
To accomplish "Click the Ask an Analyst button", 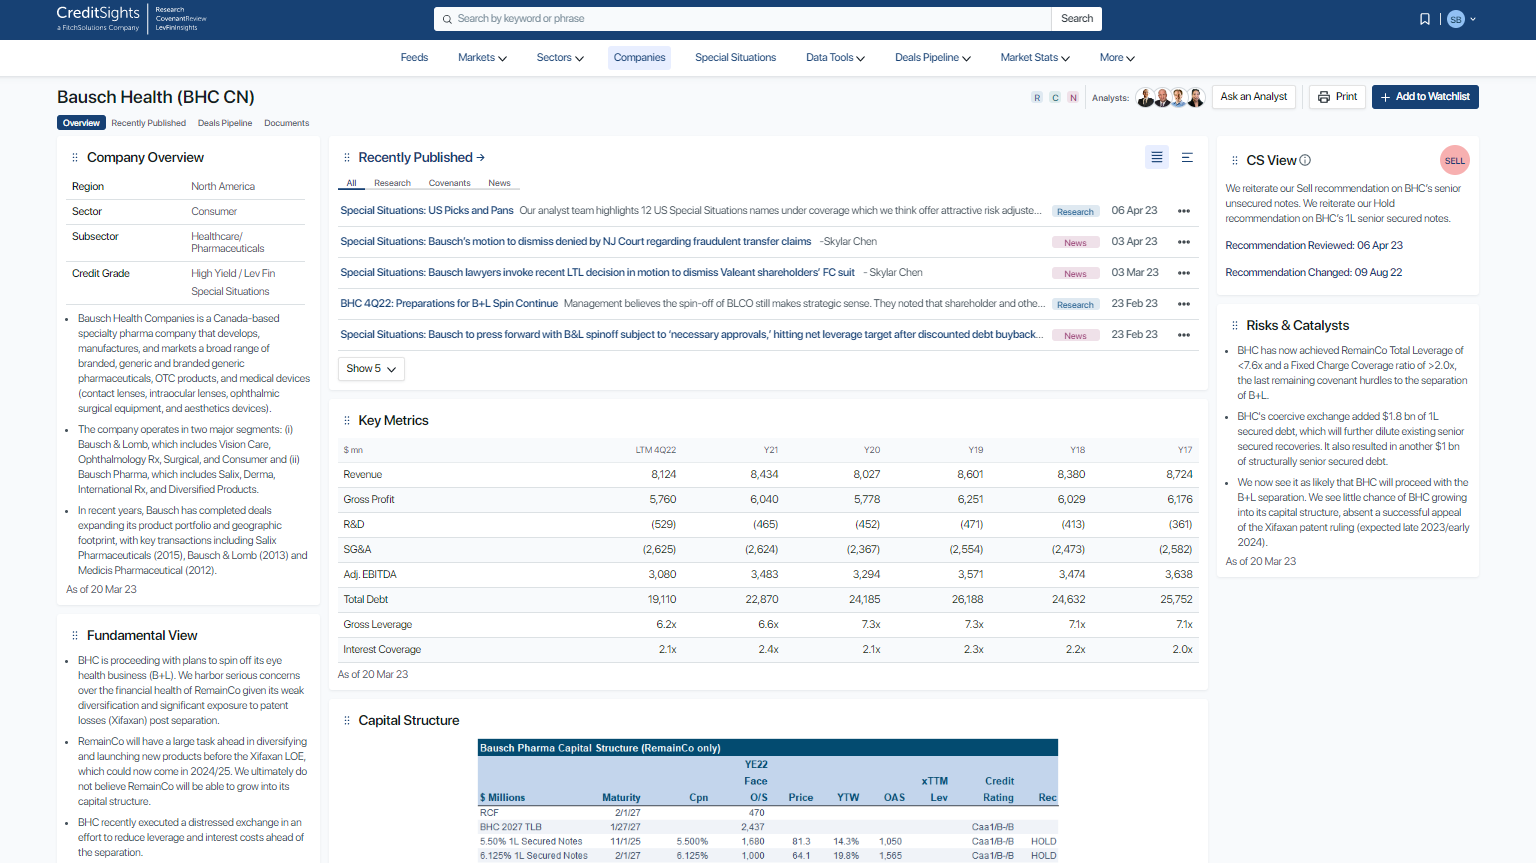I will (1253, 97).
